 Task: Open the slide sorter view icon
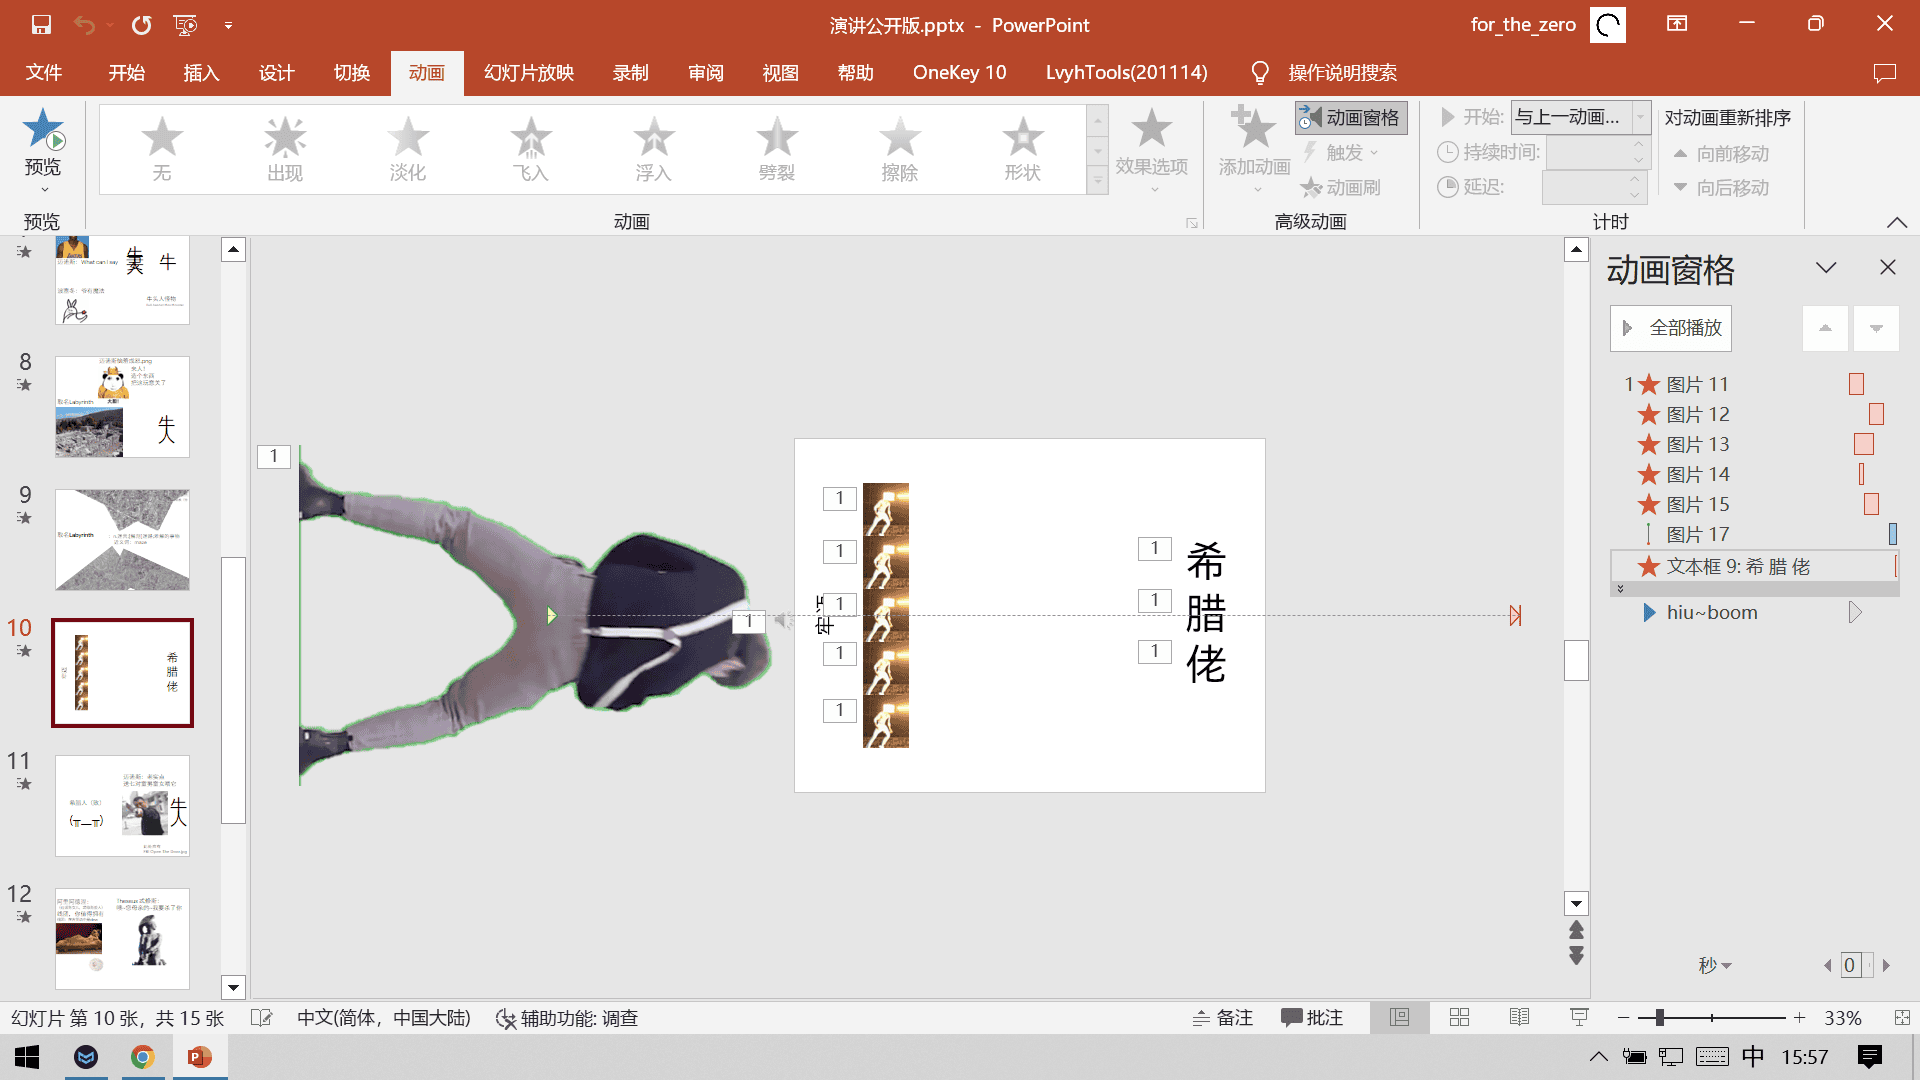click(x=1459, y=1017)
